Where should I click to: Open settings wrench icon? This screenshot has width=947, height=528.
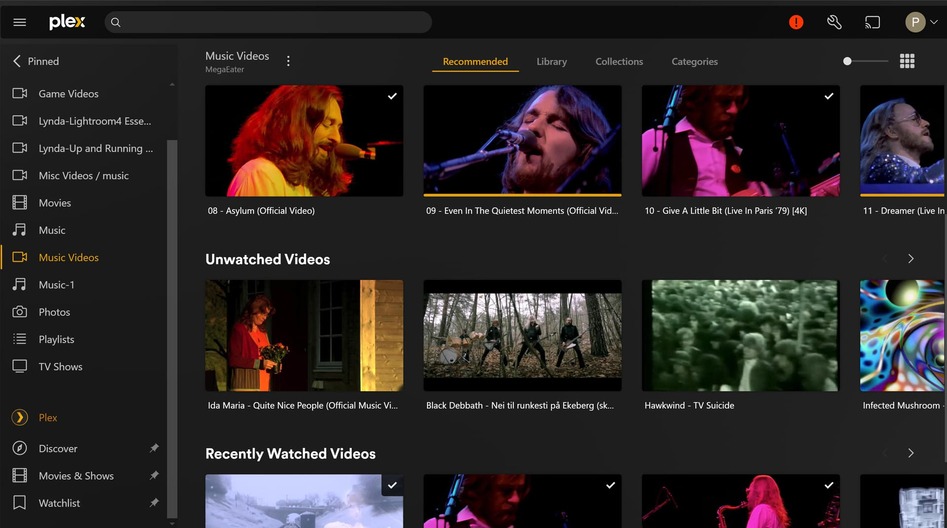coord(834,22)
